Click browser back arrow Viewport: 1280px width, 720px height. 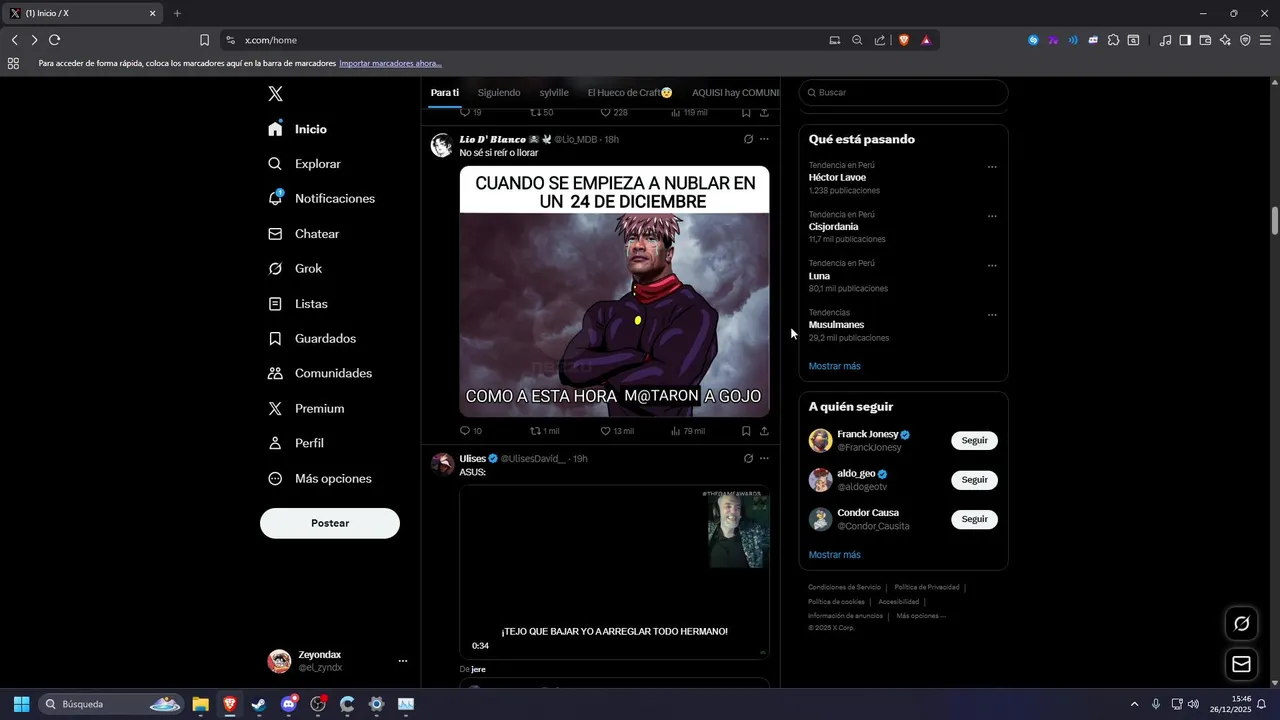point(14,40)
